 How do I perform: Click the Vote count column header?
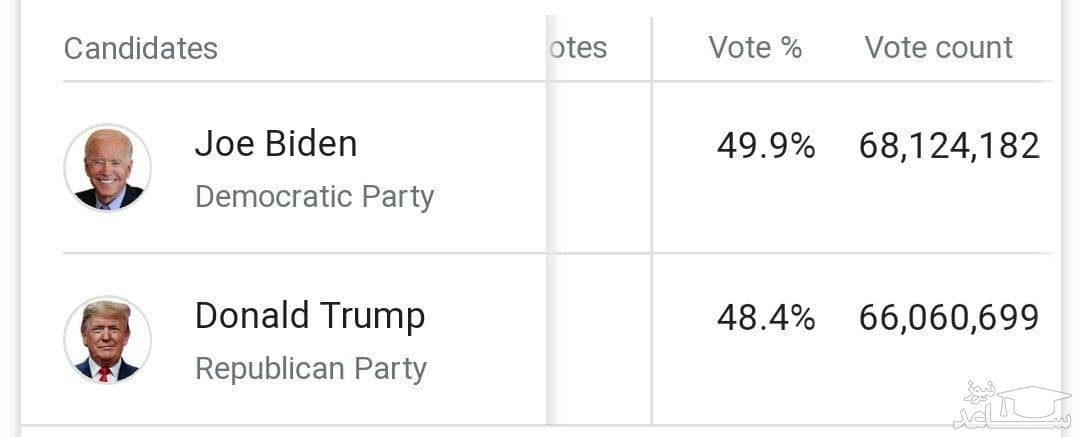[x=939, y=47]
